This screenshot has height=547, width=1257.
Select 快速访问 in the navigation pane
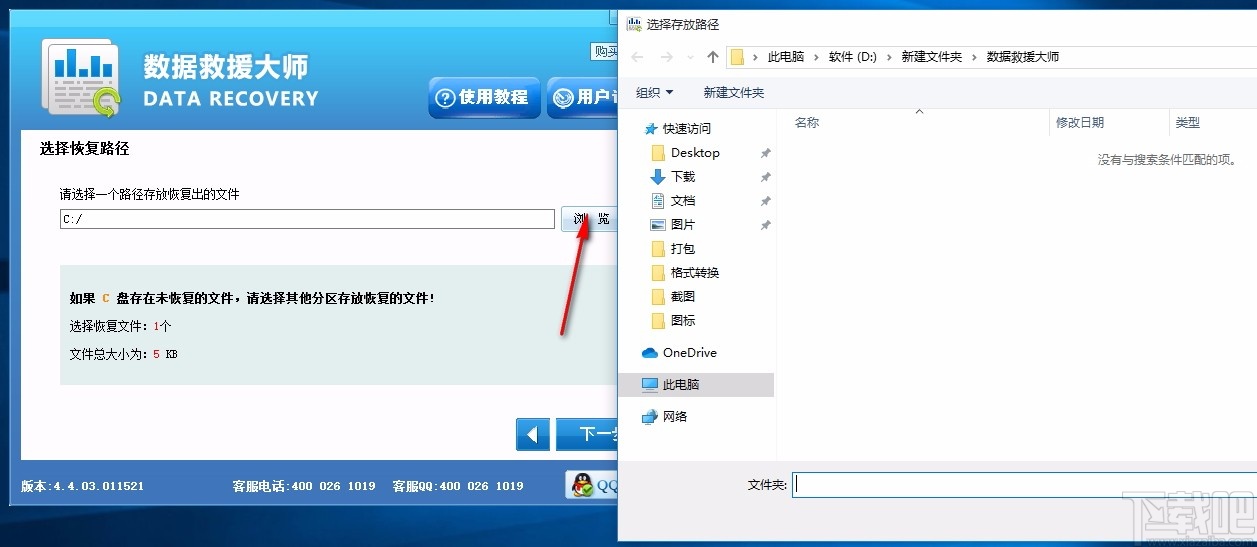[x=687, y=128]
